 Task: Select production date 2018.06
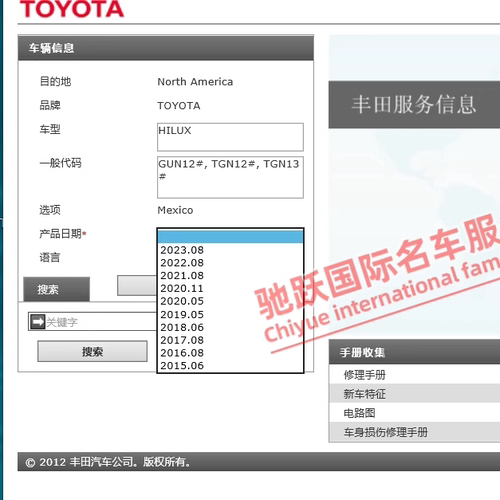coord(230,327)
